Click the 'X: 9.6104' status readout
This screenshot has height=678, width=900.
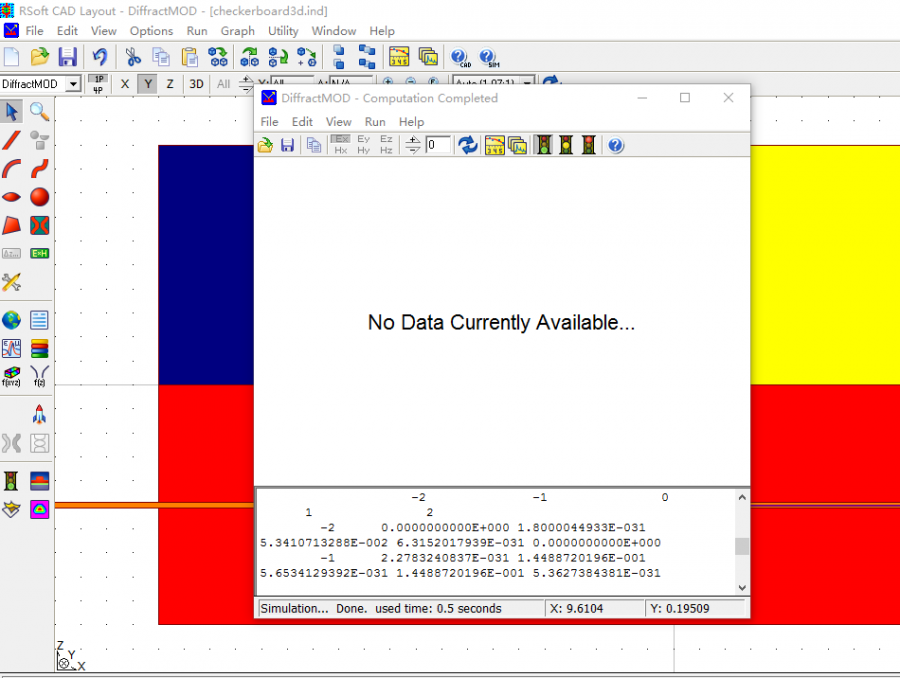point(576,609)
